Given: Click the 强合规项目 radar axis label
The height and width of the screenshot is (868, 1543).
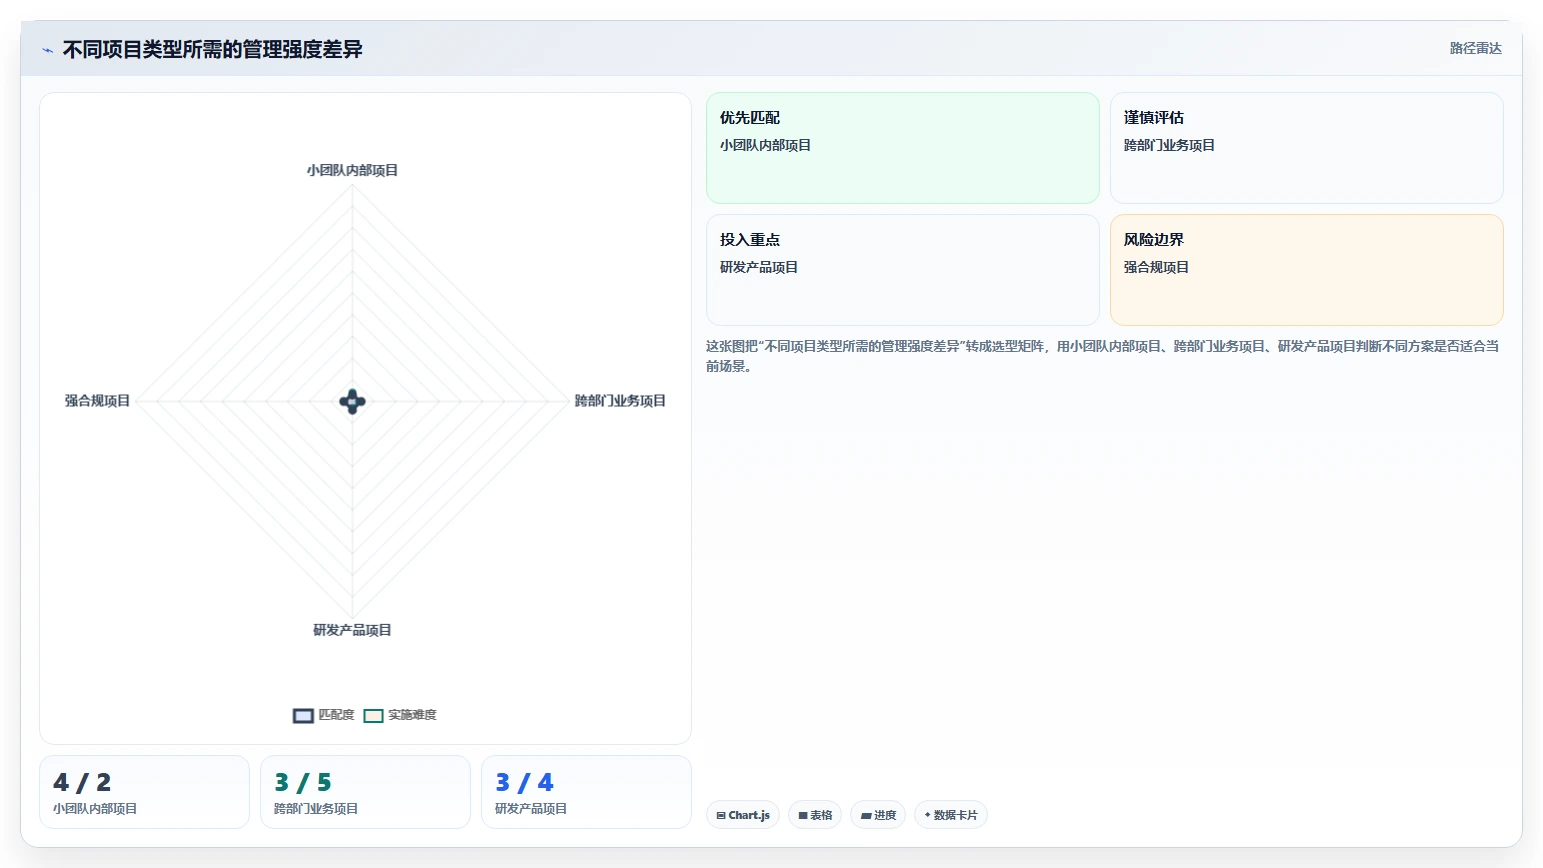Looking at the screenshot, I should point(97,401).
